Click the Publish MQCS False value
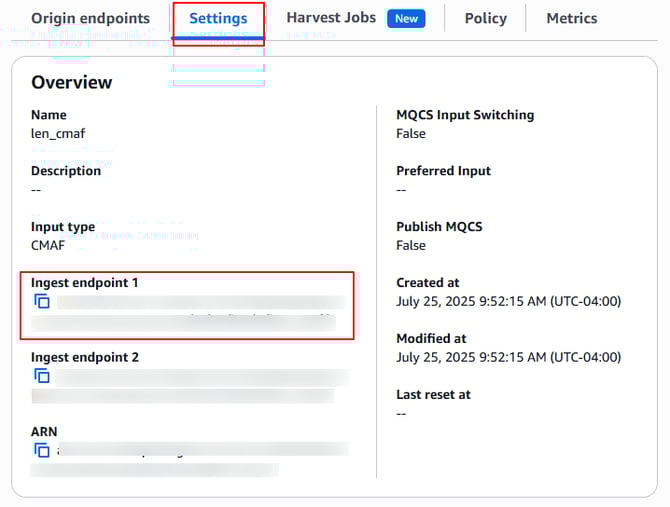 [410, 245]
